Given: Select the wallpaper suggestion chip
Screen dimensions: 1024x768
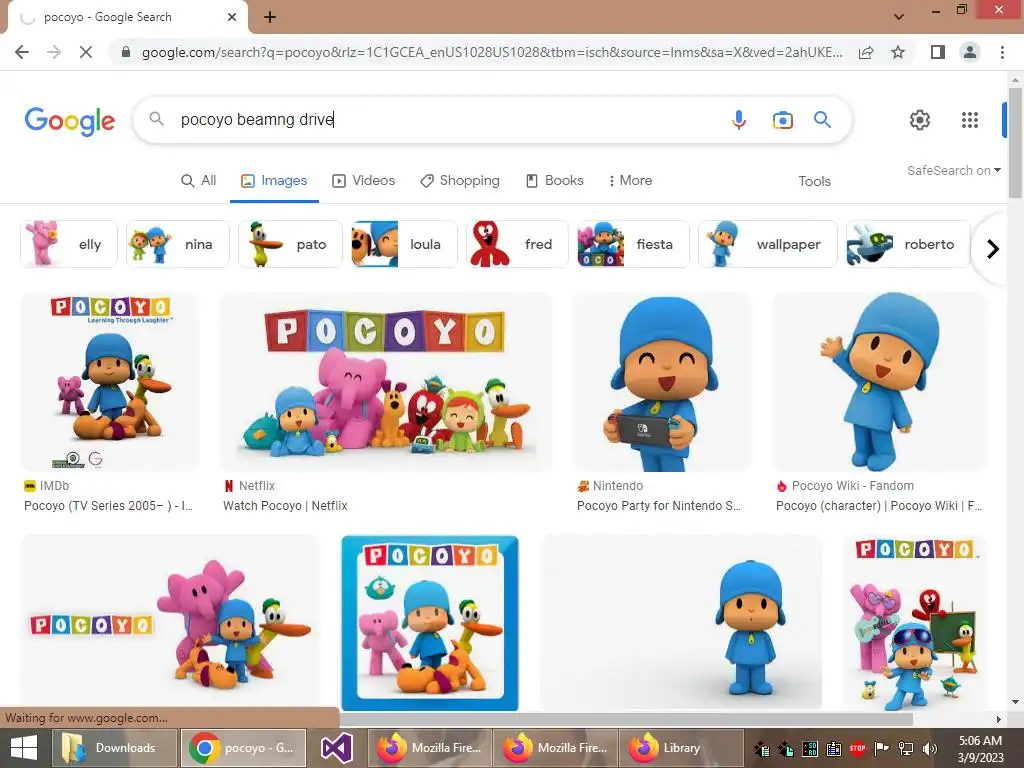Looking at the screenshot, I should point(767,244).
